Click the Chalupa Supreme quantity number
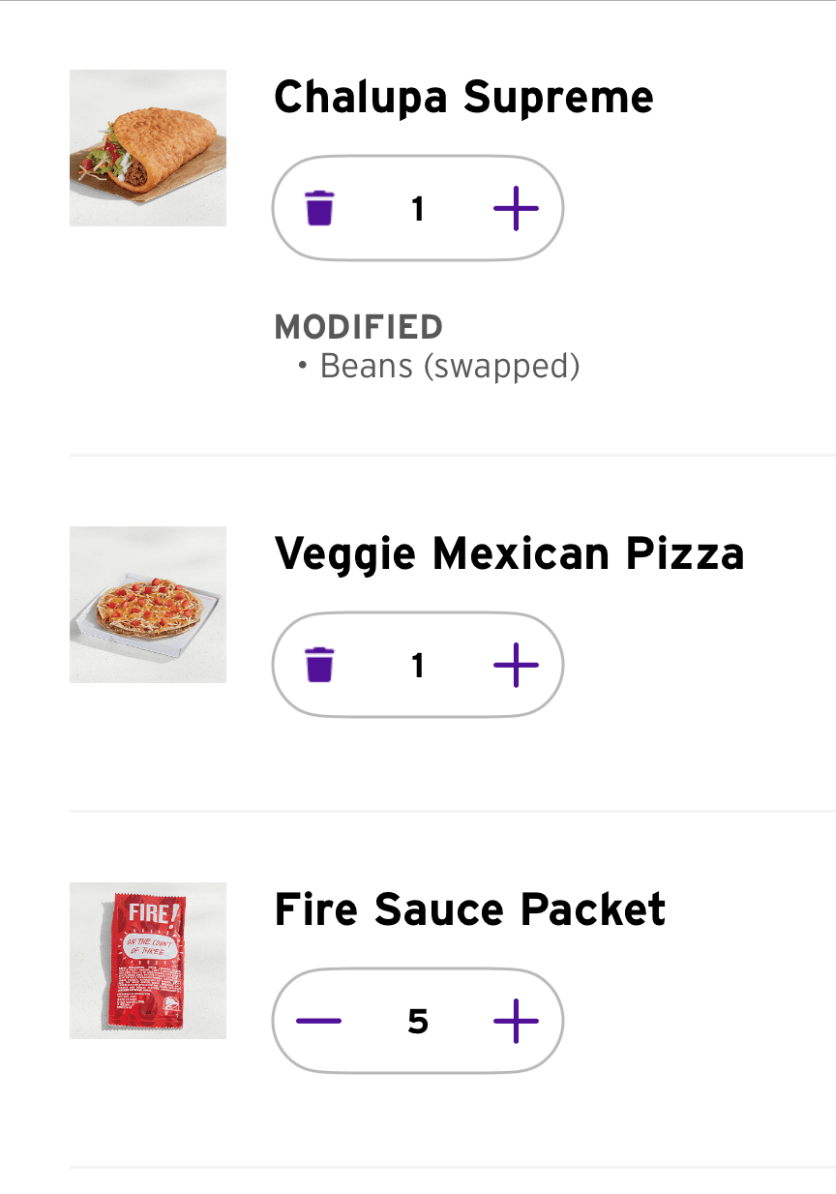The image size is (836, 1194). [x=418, y=209]
